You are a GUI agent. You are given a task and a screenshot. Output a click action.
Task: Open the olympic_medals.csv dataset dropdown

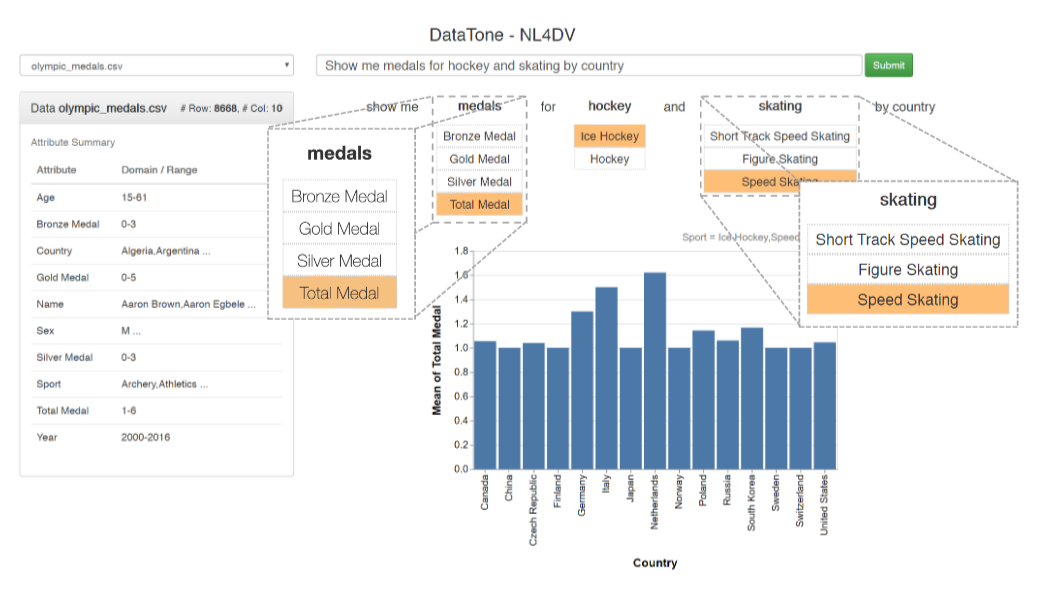coord(156,66)
